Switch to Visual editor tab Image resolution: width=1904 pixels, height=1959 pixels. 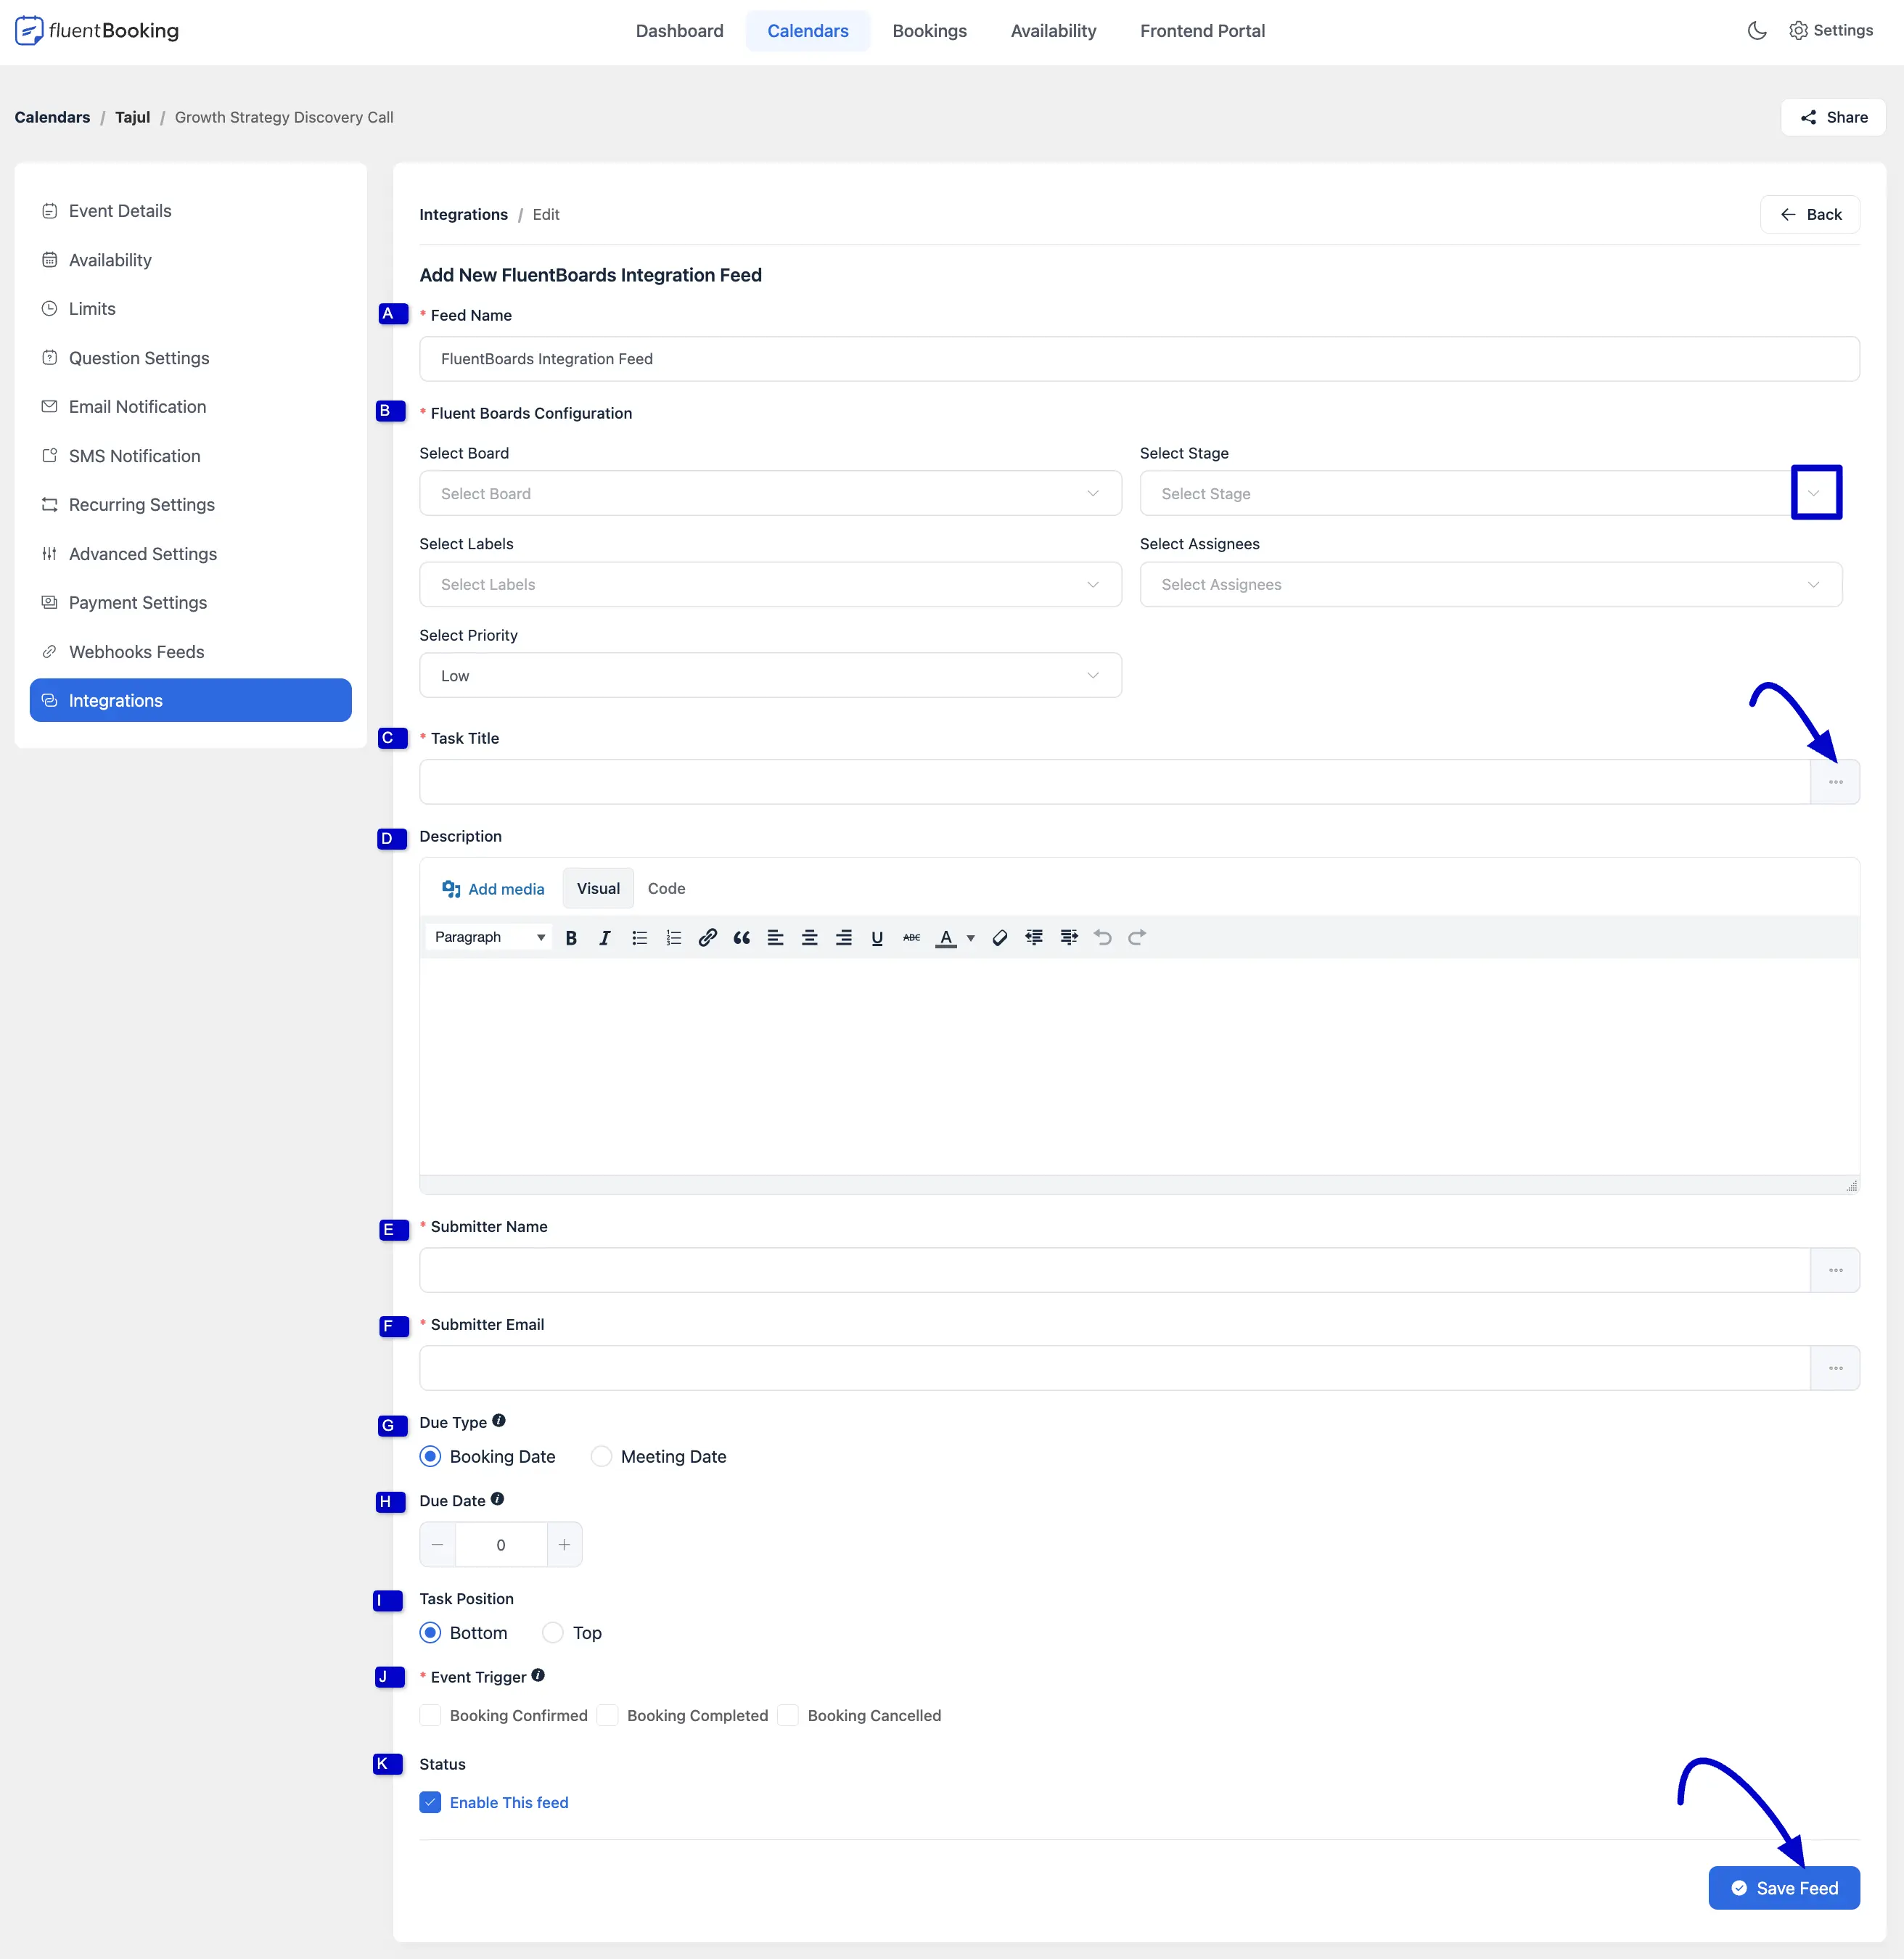(x=598, y=888)
